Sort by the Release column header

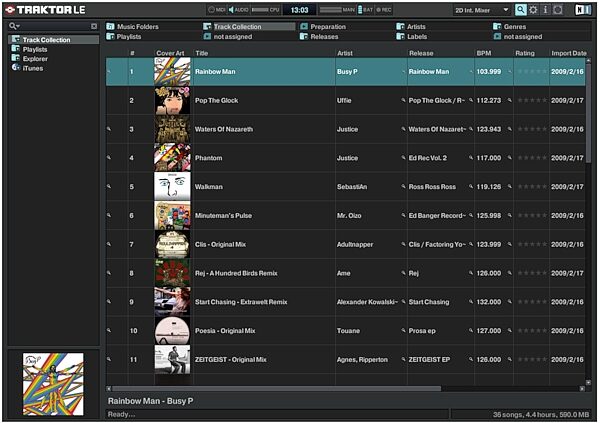pyautogui.click(x=421, y=53)
